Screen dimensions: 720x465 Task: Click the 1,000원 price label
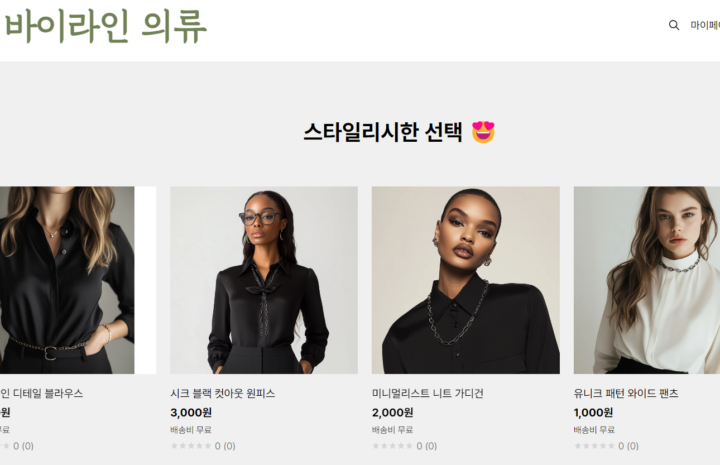point(593,413)
